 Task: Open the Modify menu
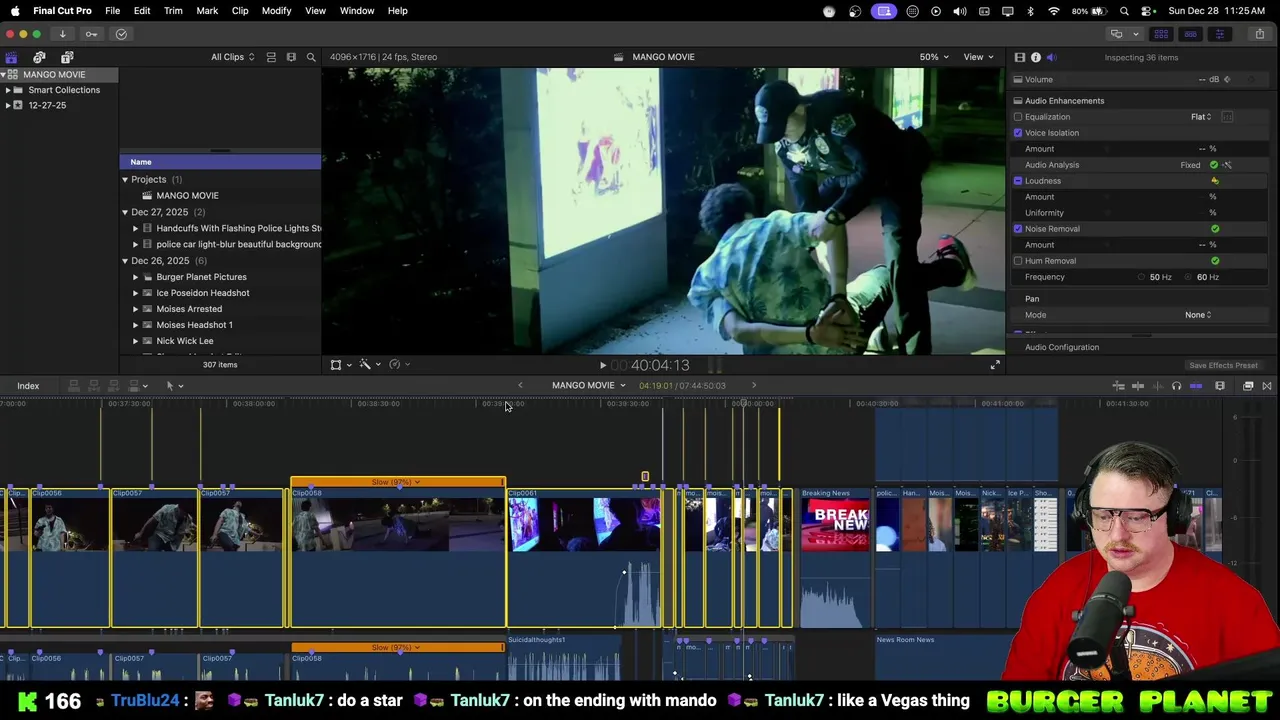click(276, 11)
